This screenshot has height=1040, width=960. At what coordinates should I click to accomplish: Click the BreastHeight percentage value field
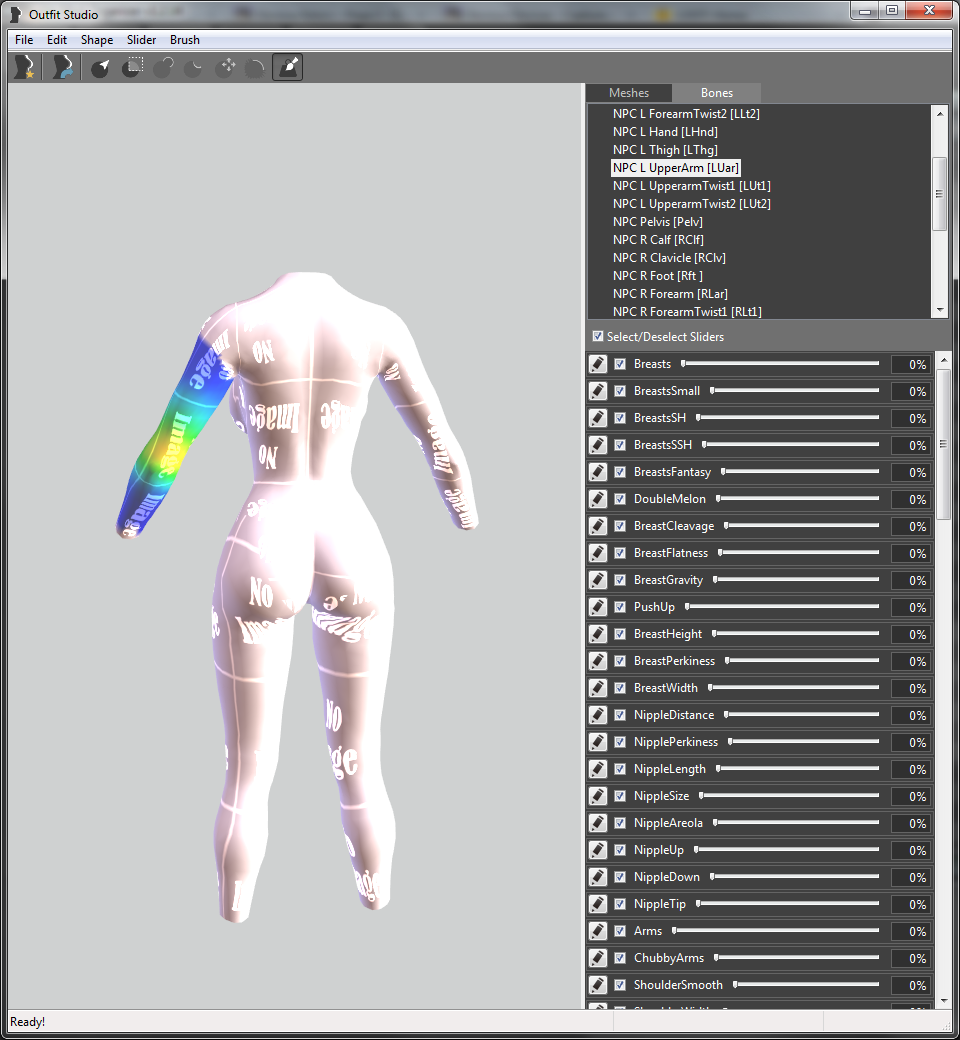pos(912,635)
